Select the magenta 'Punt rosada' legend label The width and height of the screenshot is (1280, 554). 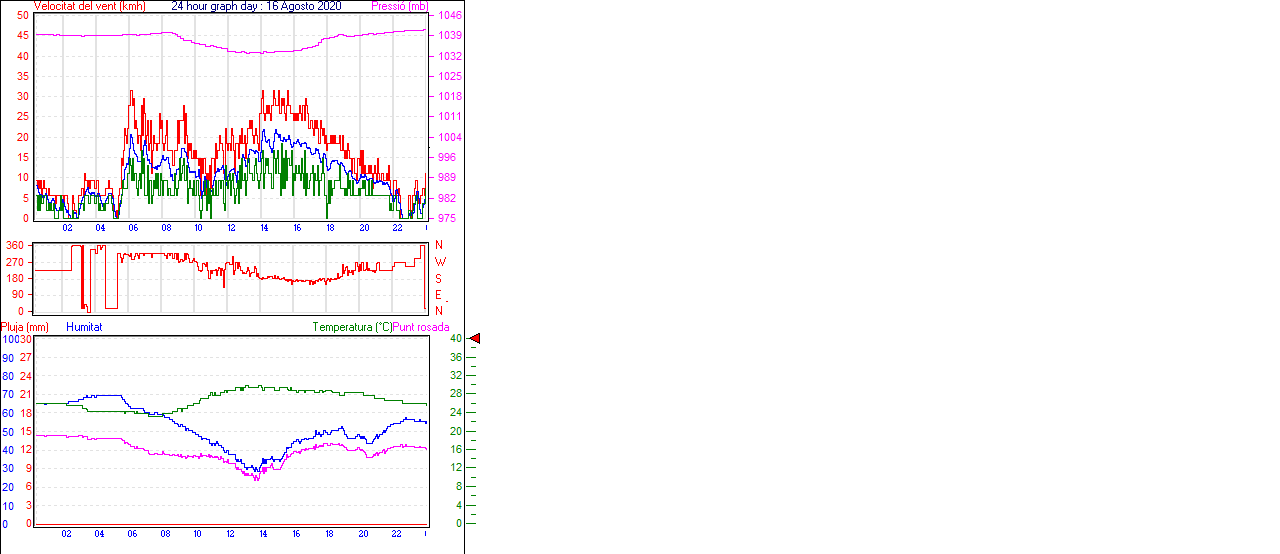[421, 327]
